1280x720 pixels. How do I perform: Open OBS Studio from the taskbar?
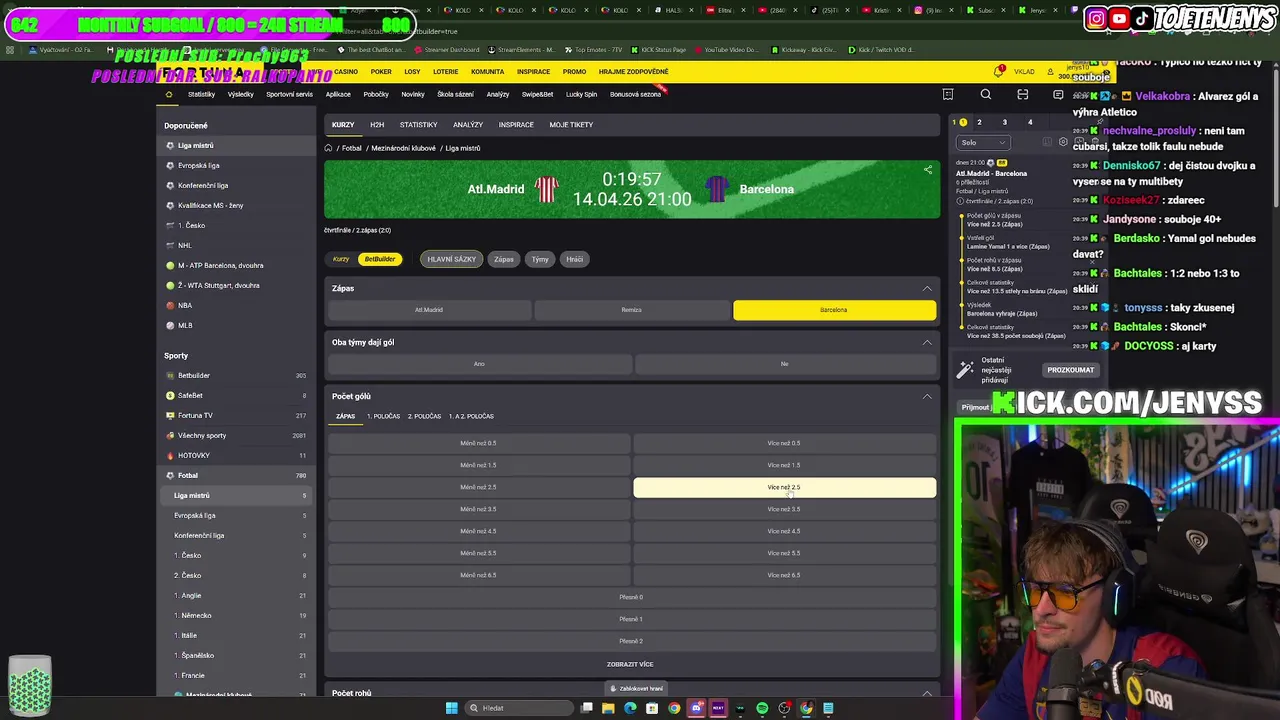(785, 708)
